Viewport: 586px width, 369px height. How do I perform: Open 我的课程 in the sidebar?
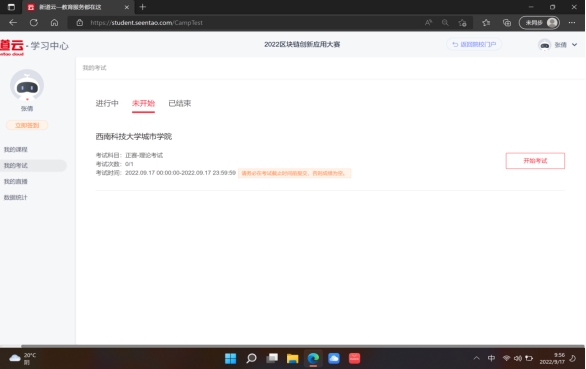click(x=16, y=150)
